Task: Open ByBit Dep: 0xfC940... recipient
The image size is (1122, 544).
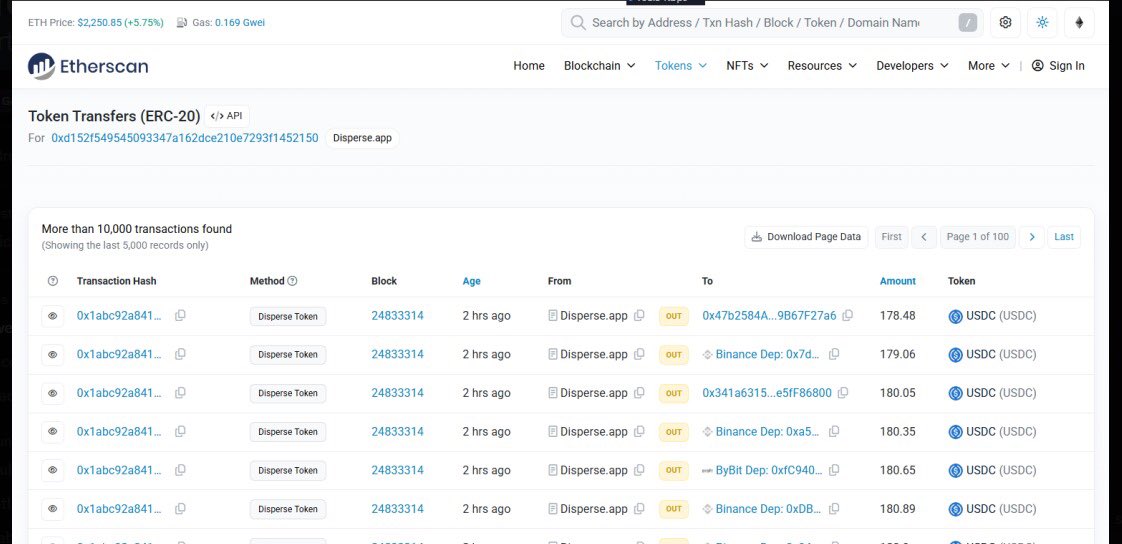Action: (x=770, y=470)
